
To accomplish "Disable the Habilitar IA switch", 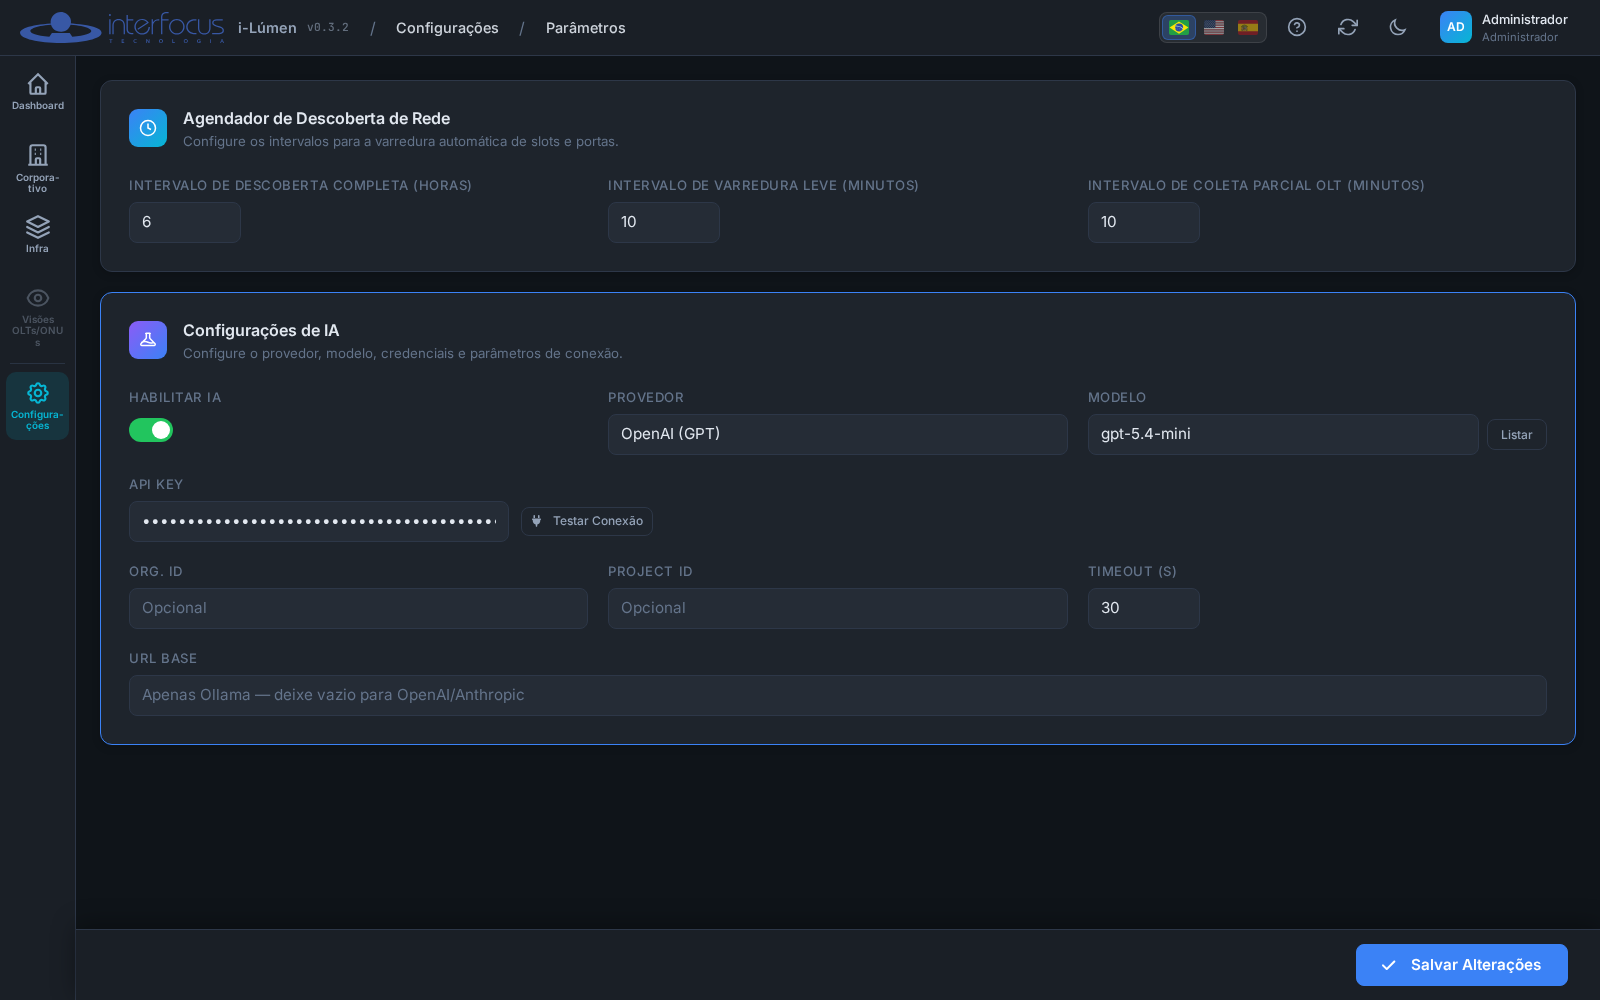I will coord(151,430).
